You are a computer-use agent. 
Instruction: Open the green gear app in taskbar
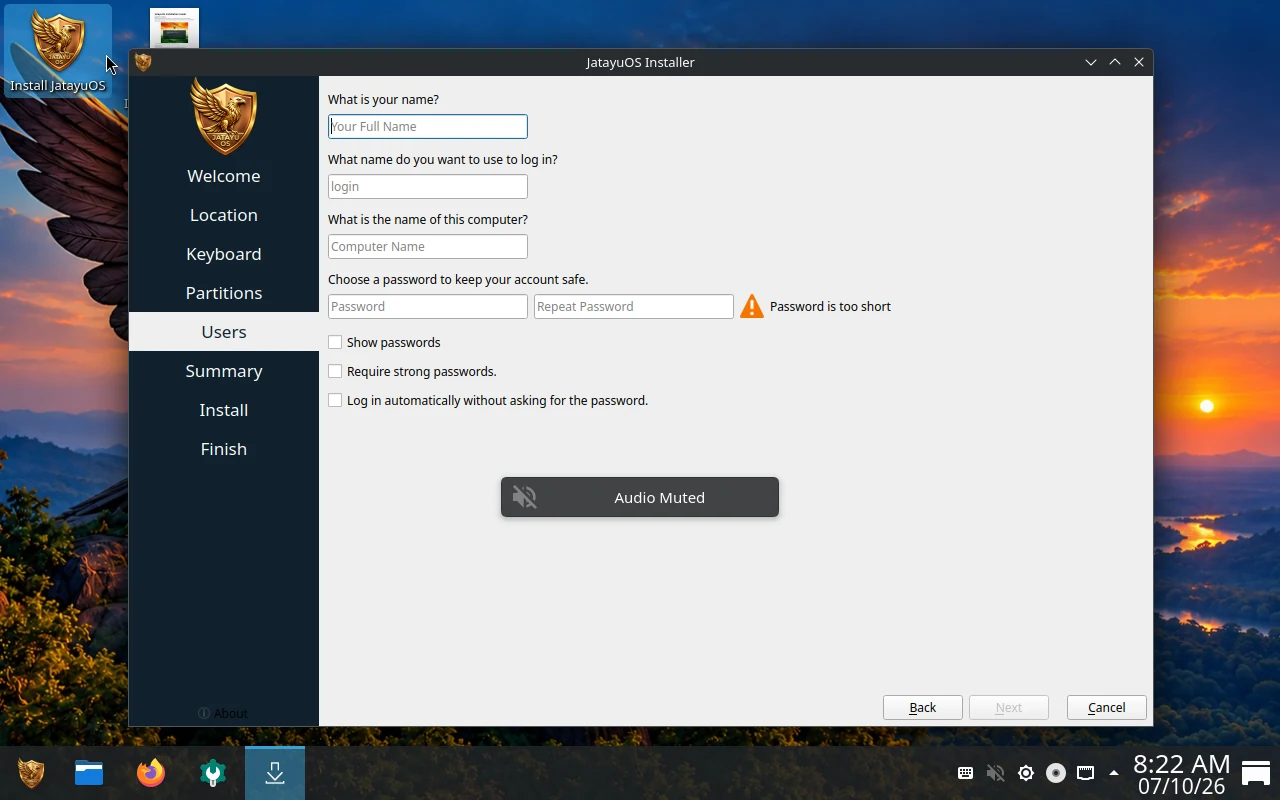coord(213,773)
